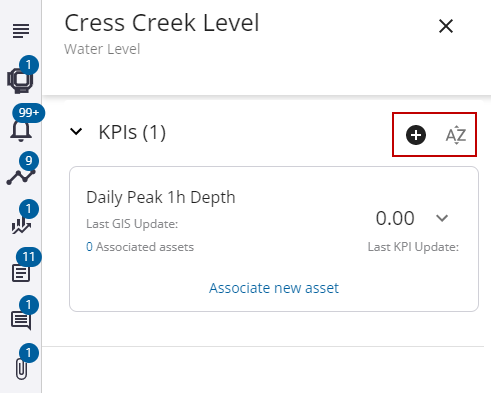
Task: Open the paperclip attachments icon
Action: tap(22, 369)
